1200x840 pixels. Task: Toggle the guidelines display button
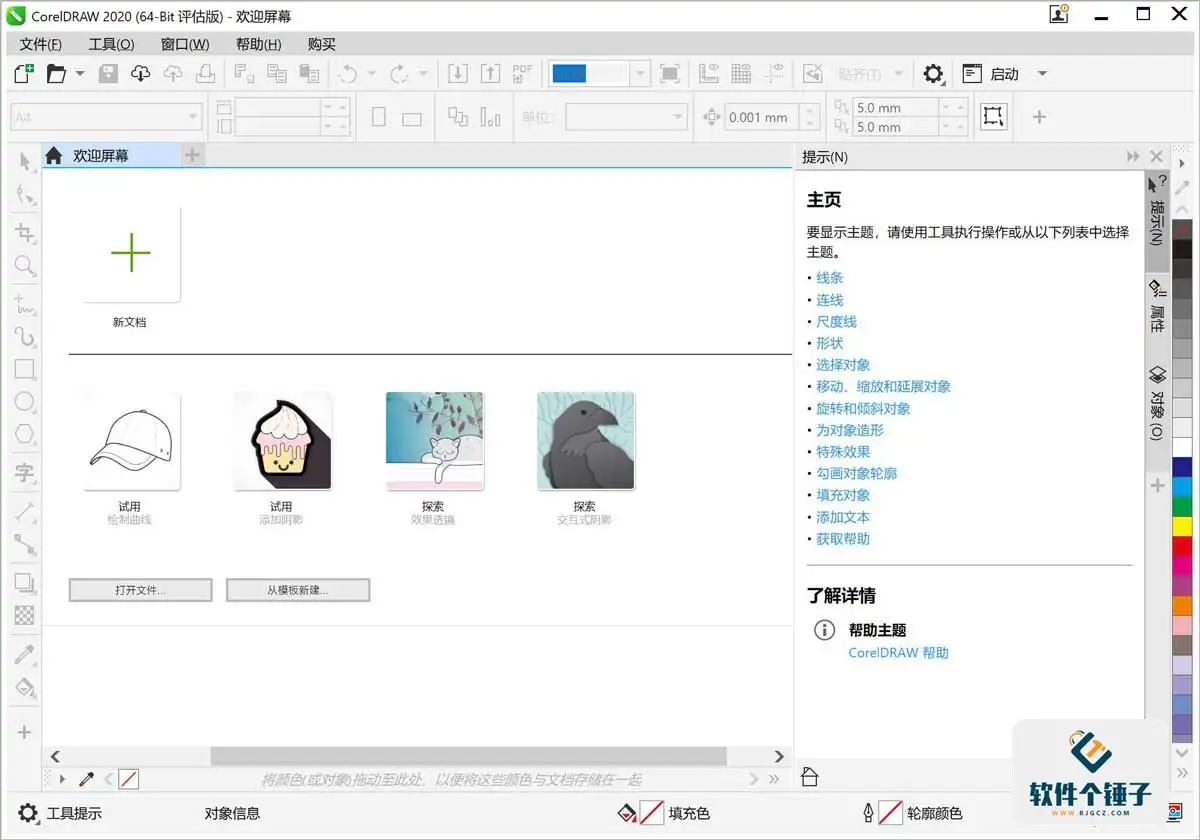pyautogui.click(x=775, y=74)
